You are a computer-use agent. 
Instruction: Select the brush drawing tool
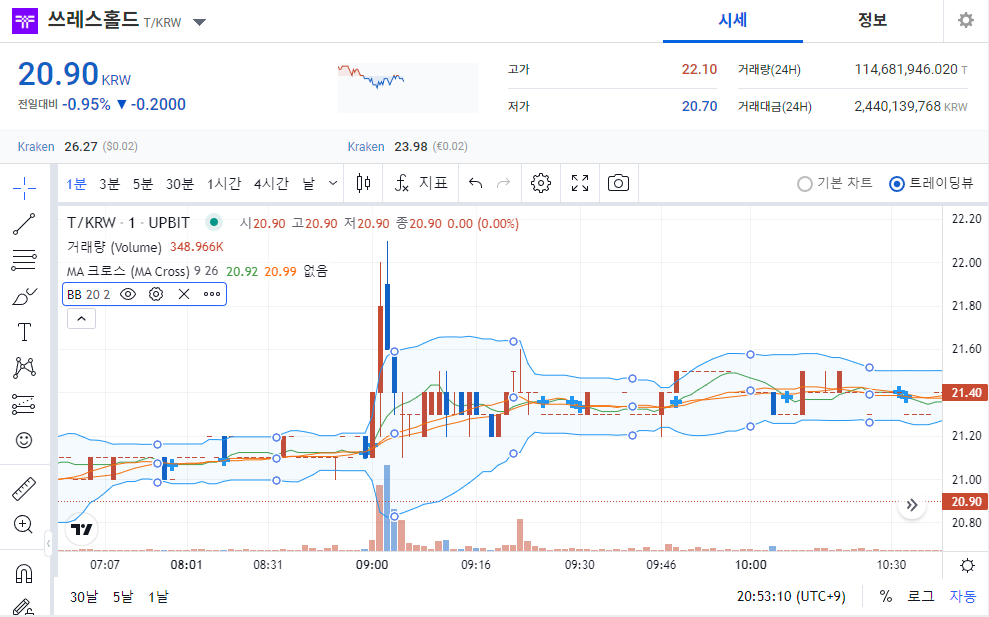(24, 296)
